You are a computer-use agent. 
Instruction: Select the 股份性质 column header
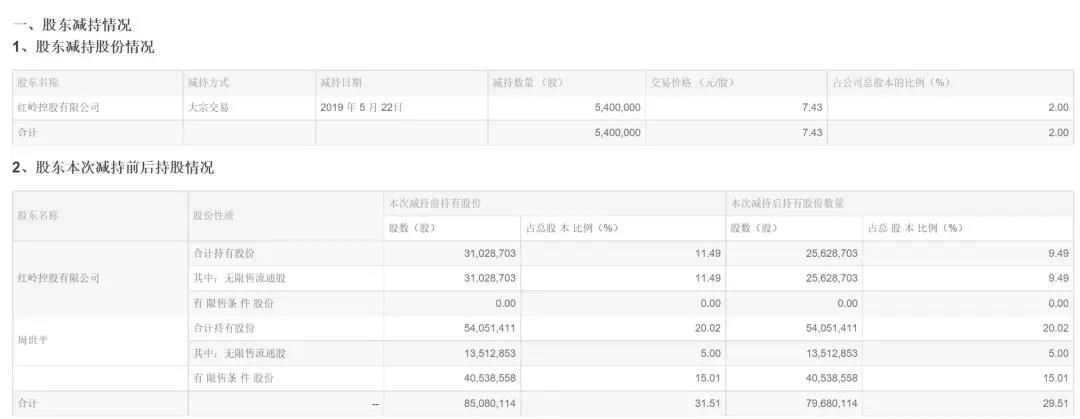(x=214, y=216)
